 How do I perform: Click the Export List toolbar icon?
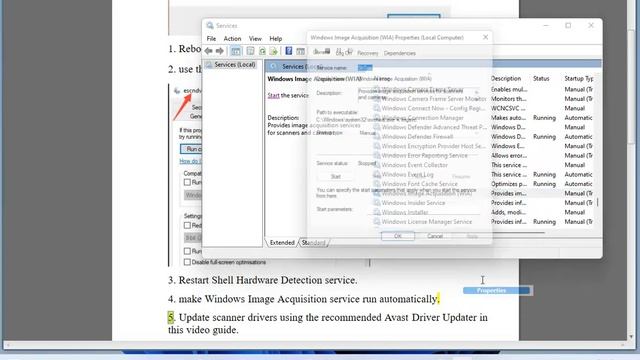coord(273,51)
